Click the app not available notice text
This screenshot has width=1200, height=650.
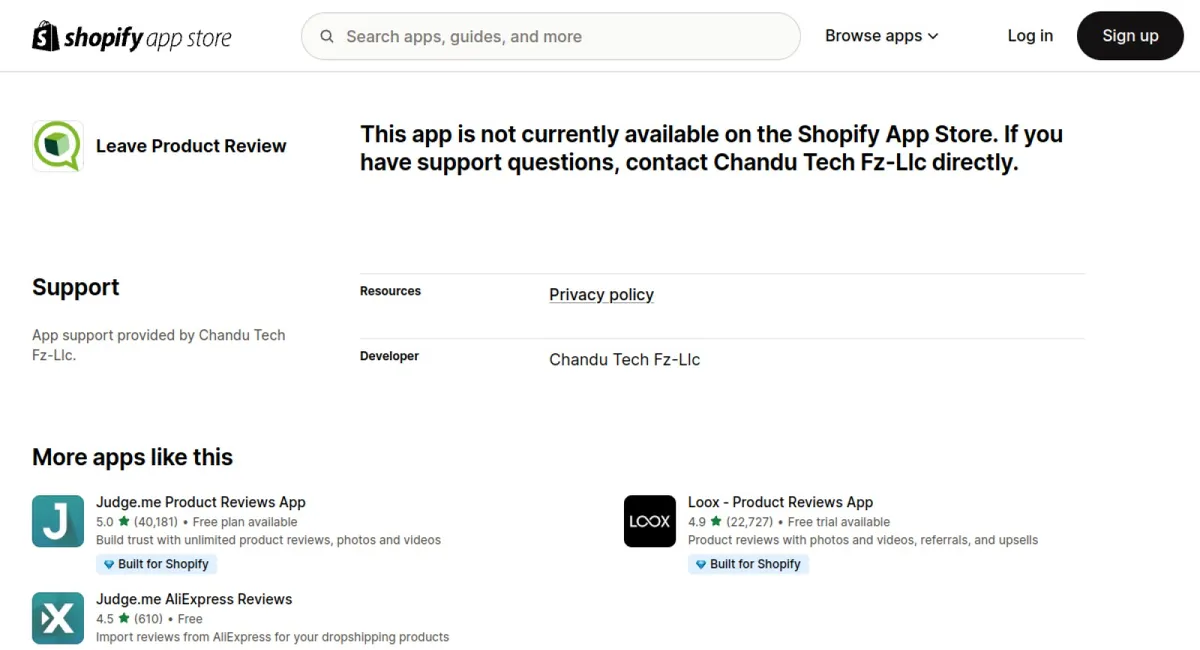point(711,148)
